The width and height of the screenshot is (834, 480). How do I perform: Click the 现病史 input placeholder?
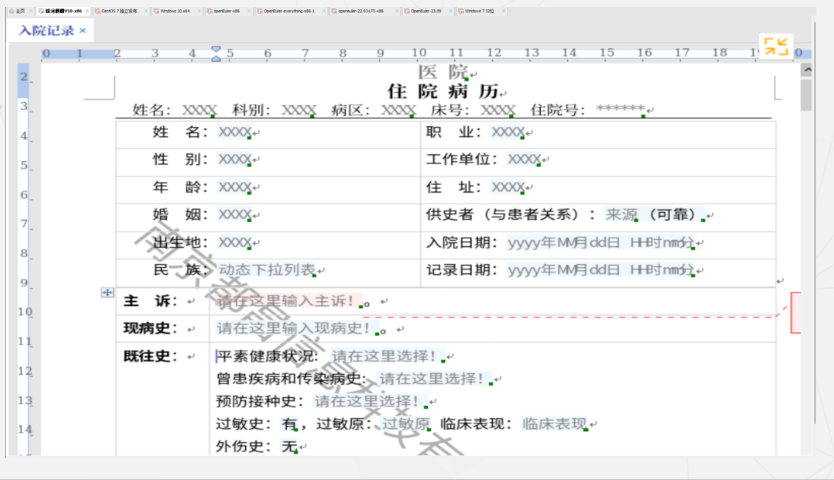294,328
